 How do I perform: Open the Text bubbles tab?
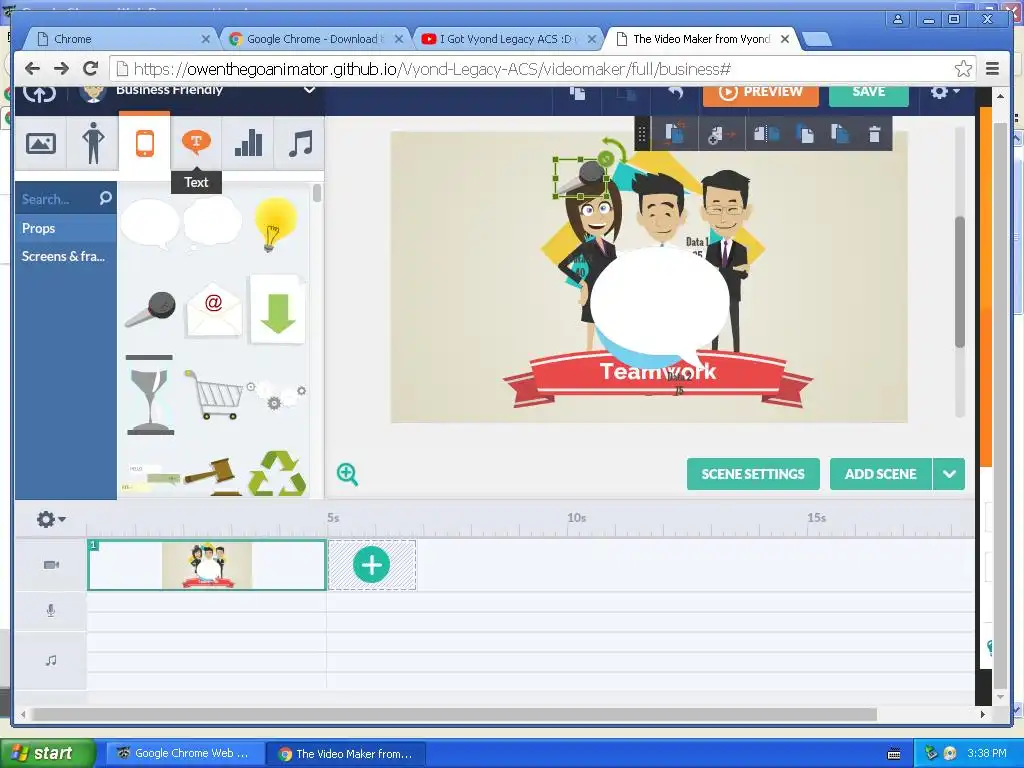[x=196, y=142]
